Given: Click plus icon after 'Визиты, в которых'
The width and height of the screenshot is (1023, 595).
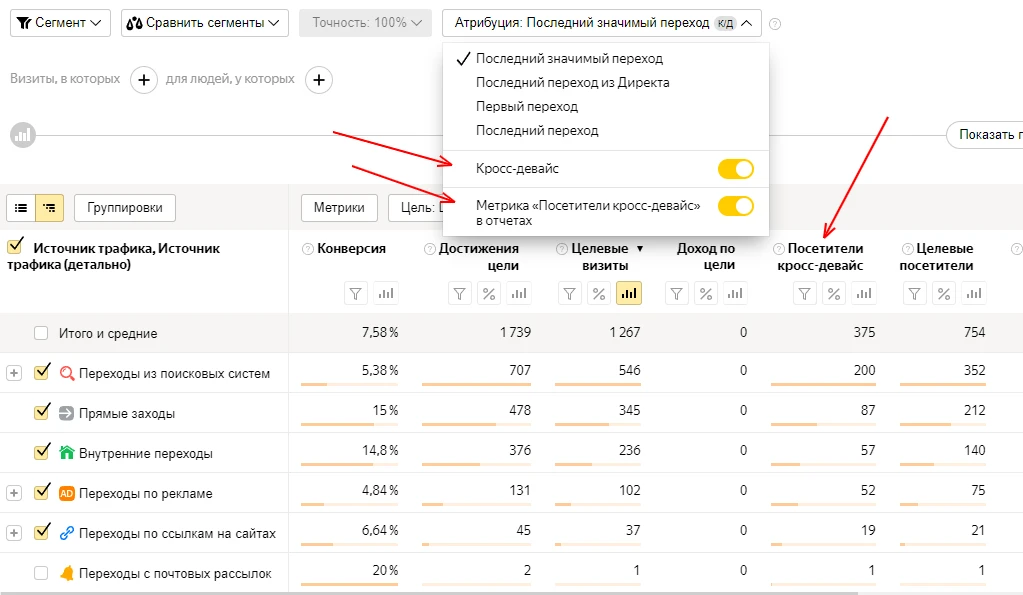Looking at the screenshot, I should 144,79.
